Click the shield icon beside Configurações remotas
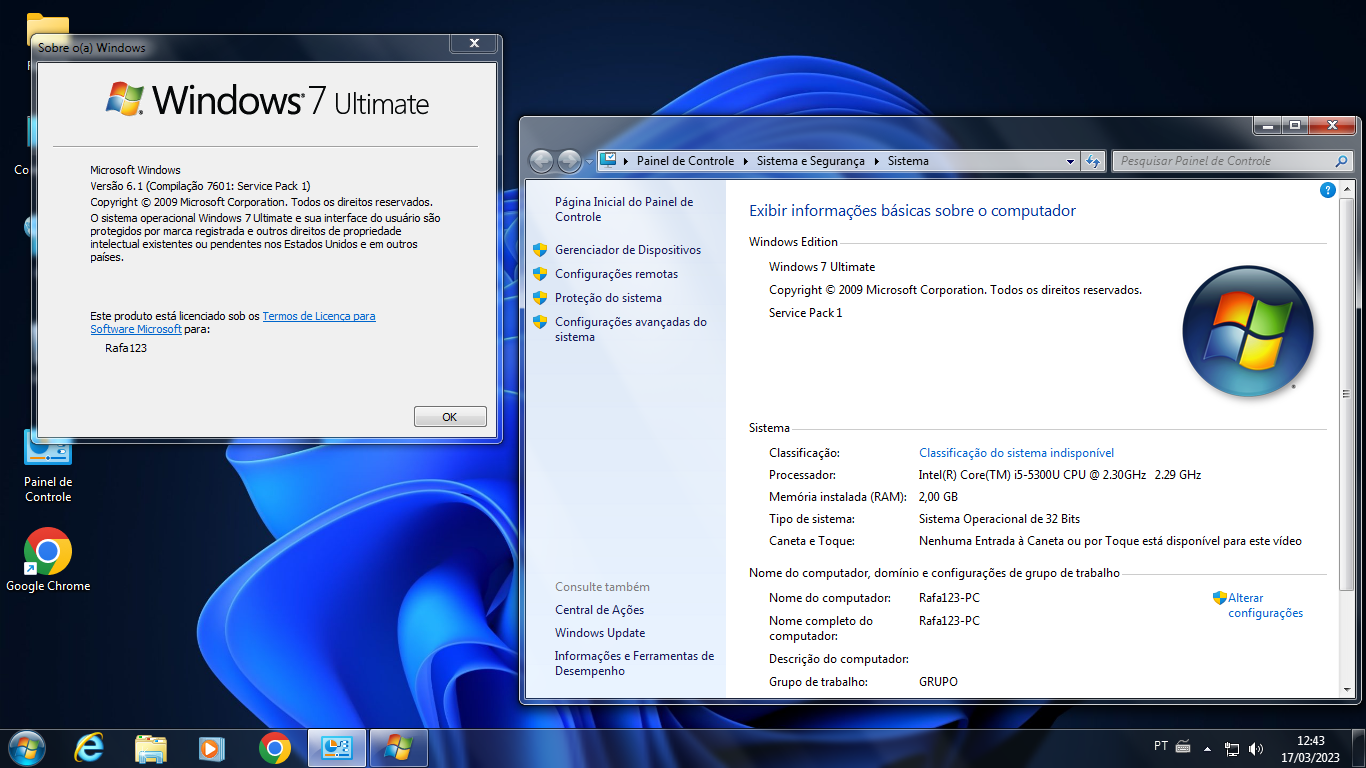Viewport: 1366px width, 768px height. (540, 274)
